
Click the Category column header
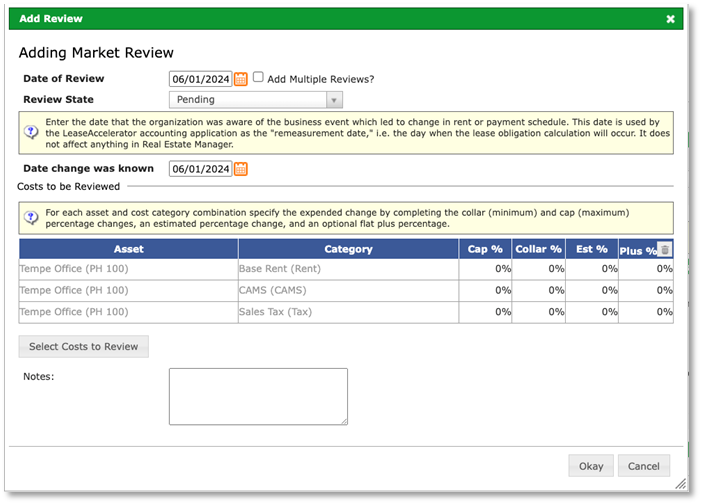click(348, 249)
